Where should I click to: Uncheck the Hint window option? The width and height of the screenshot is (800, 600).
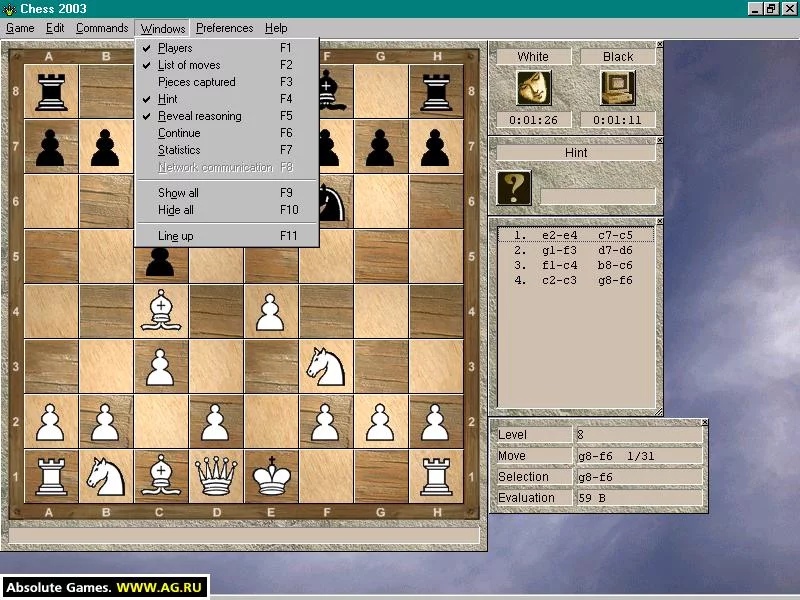click(227, 99)
